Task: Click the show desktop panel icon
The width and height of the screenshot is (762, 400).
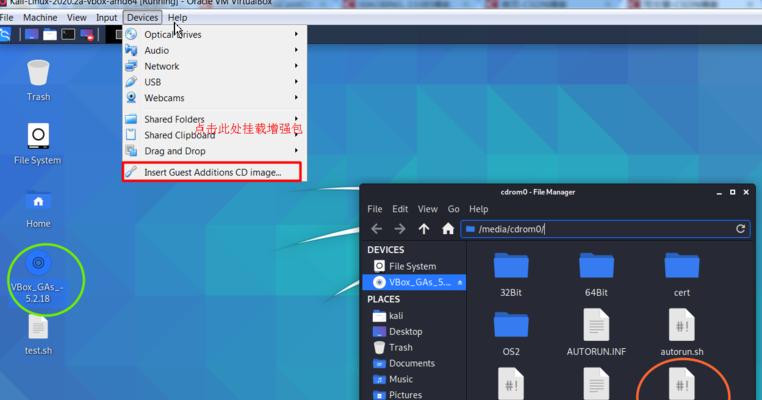Action: 32,35
